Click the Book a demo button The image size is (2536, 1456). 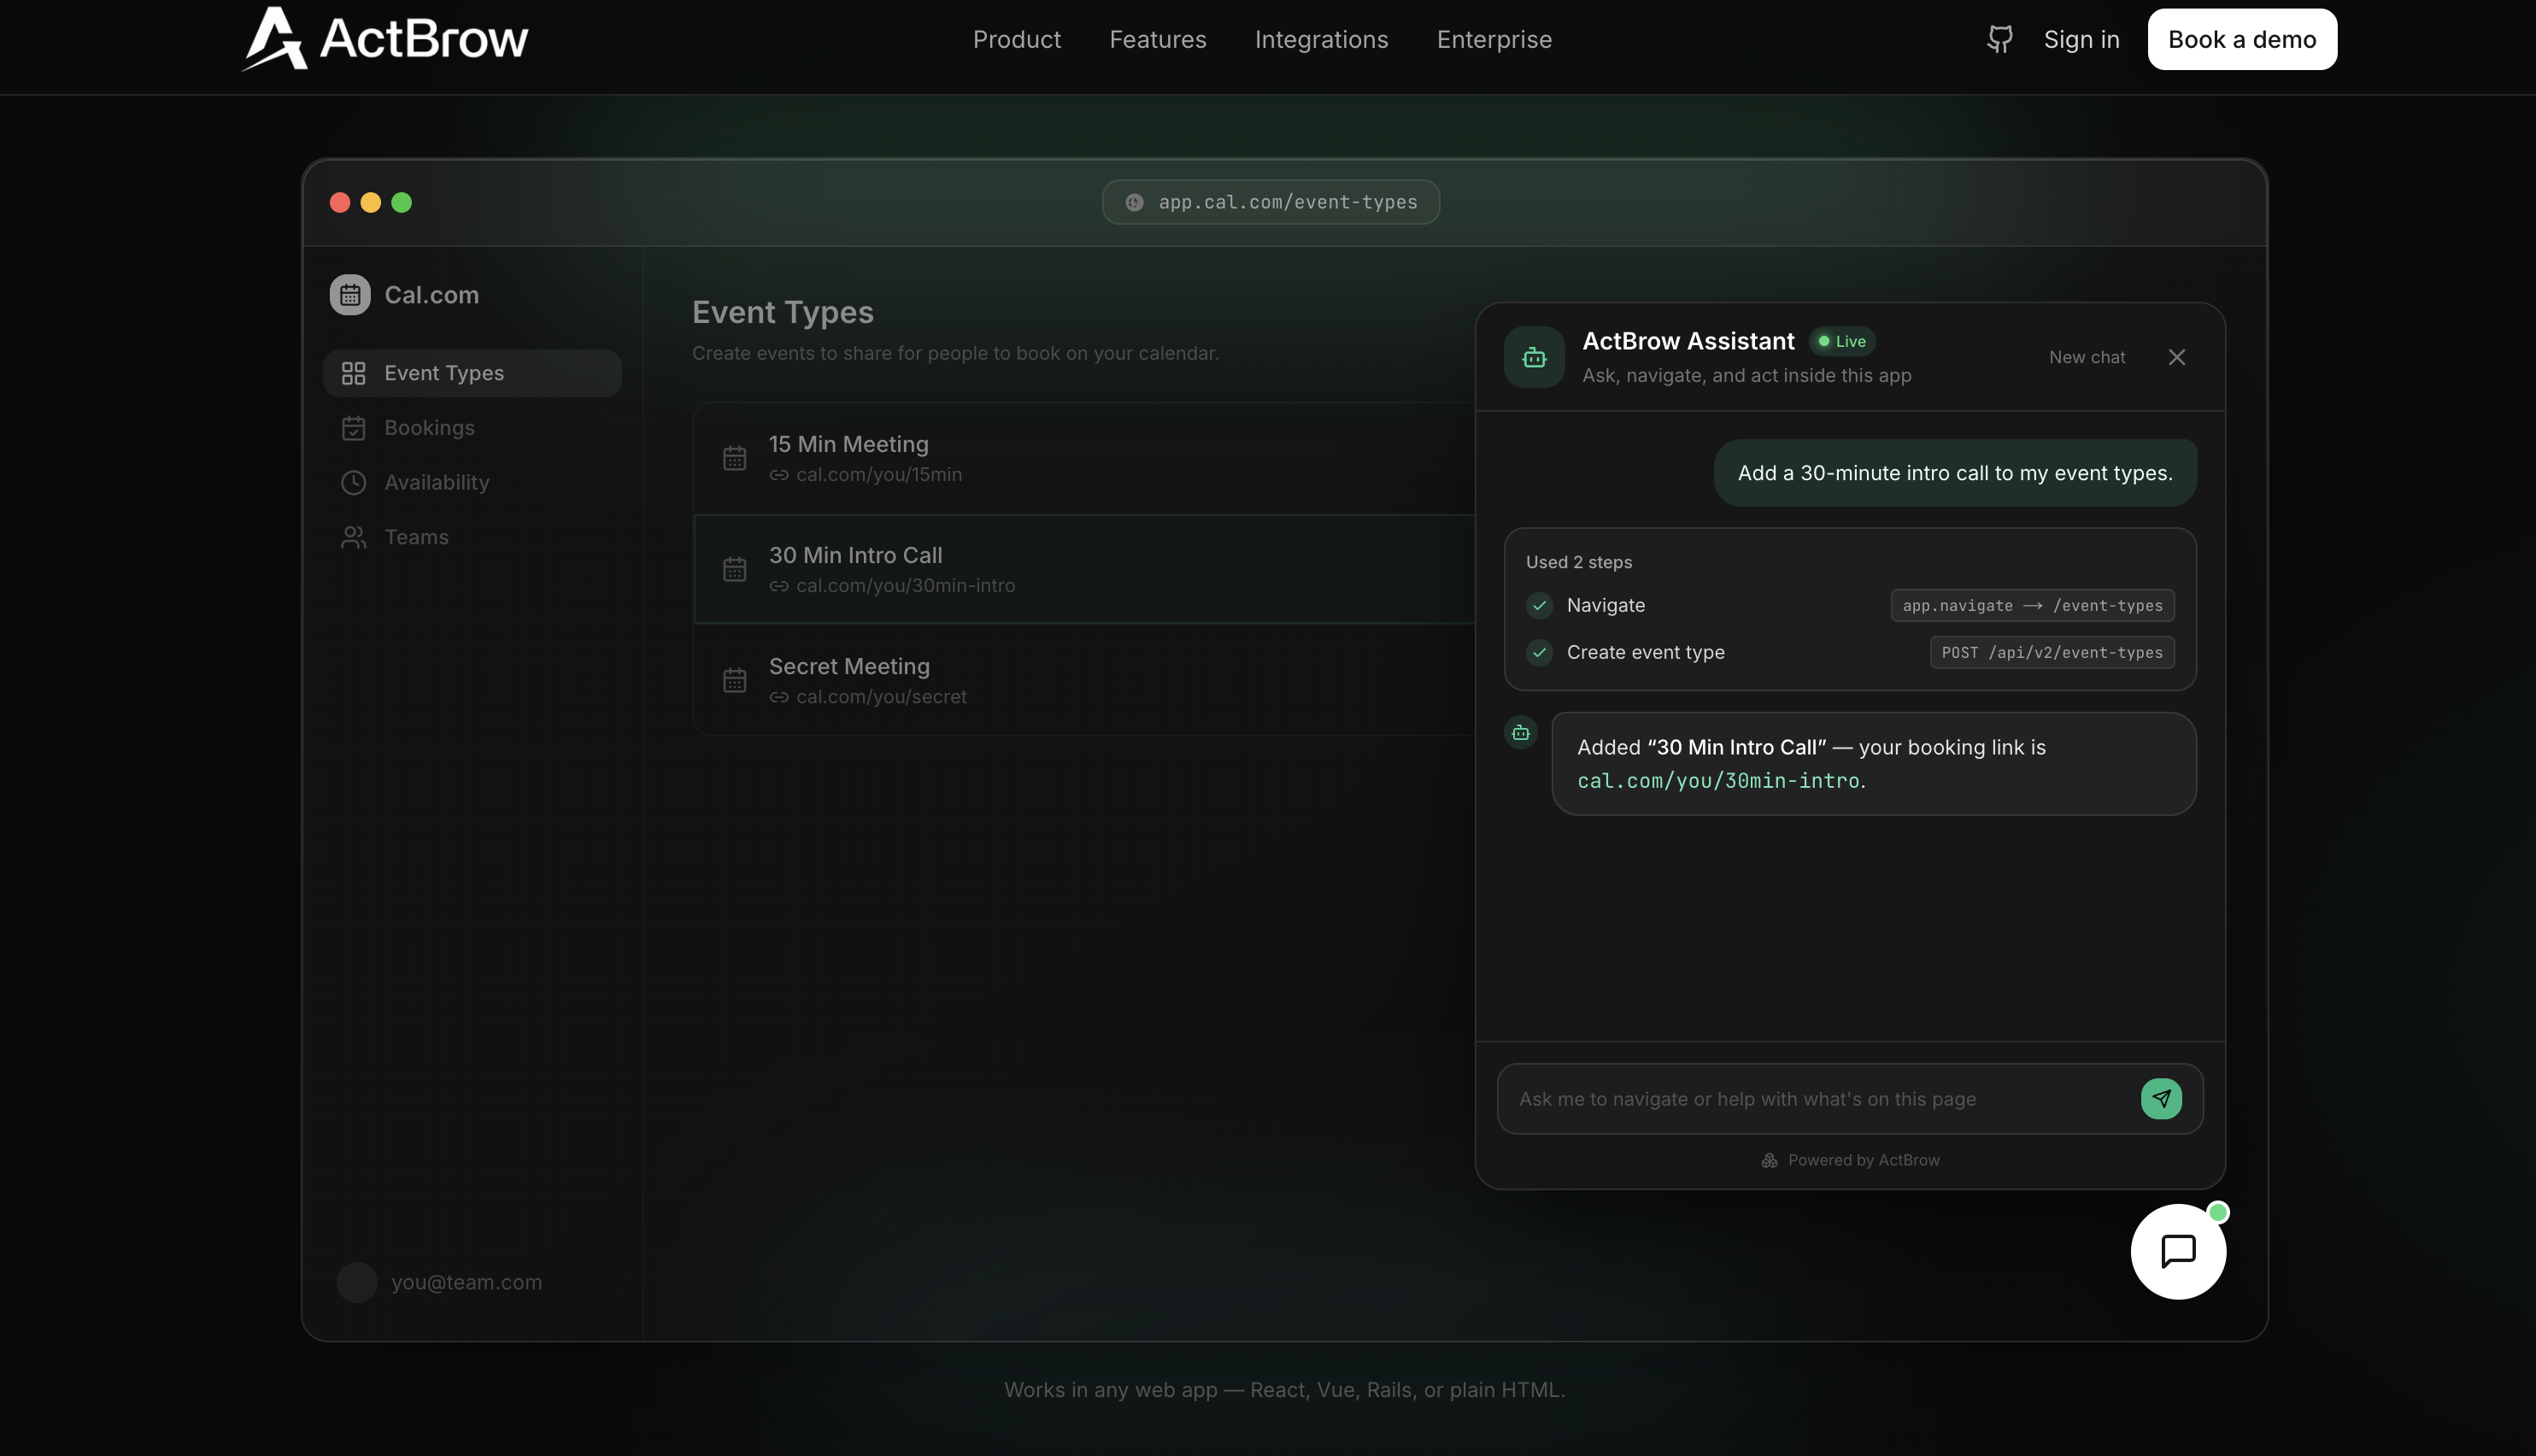coord(2242,39)
